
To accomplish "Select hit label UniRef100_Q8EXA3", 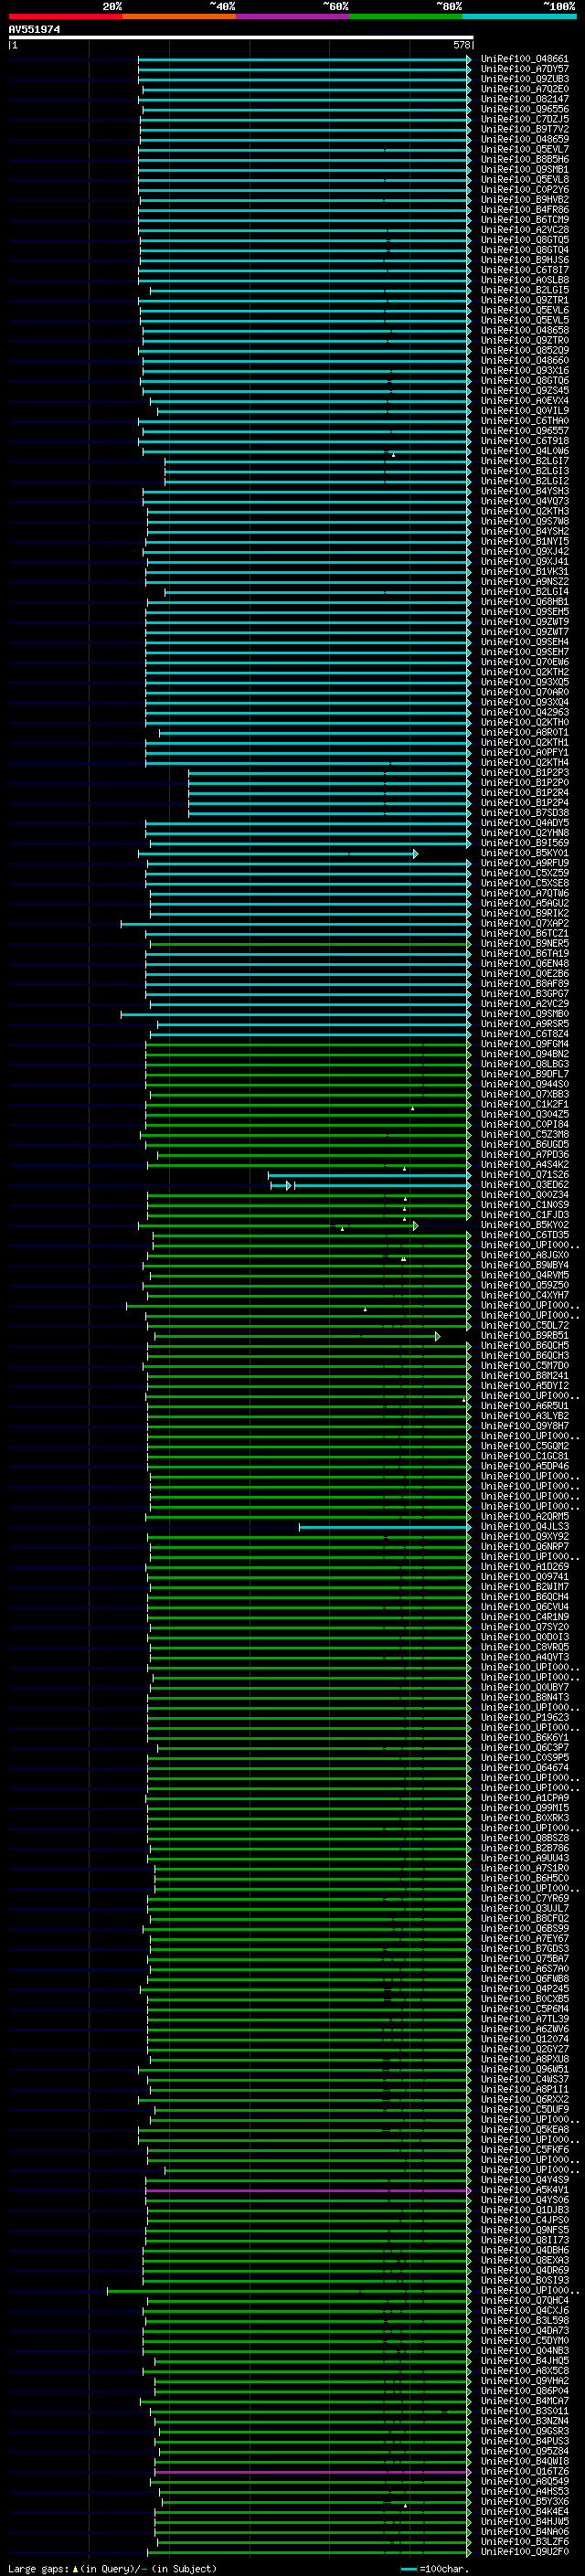I will pyautogui.click(x=524, y=2260).
